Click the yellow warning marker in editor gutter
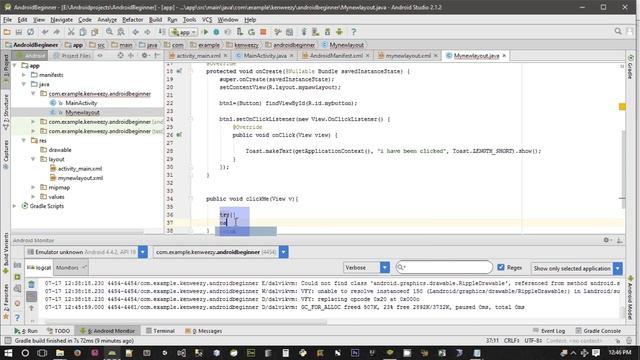This screenshot has width=640, height=360. [622, 107]
